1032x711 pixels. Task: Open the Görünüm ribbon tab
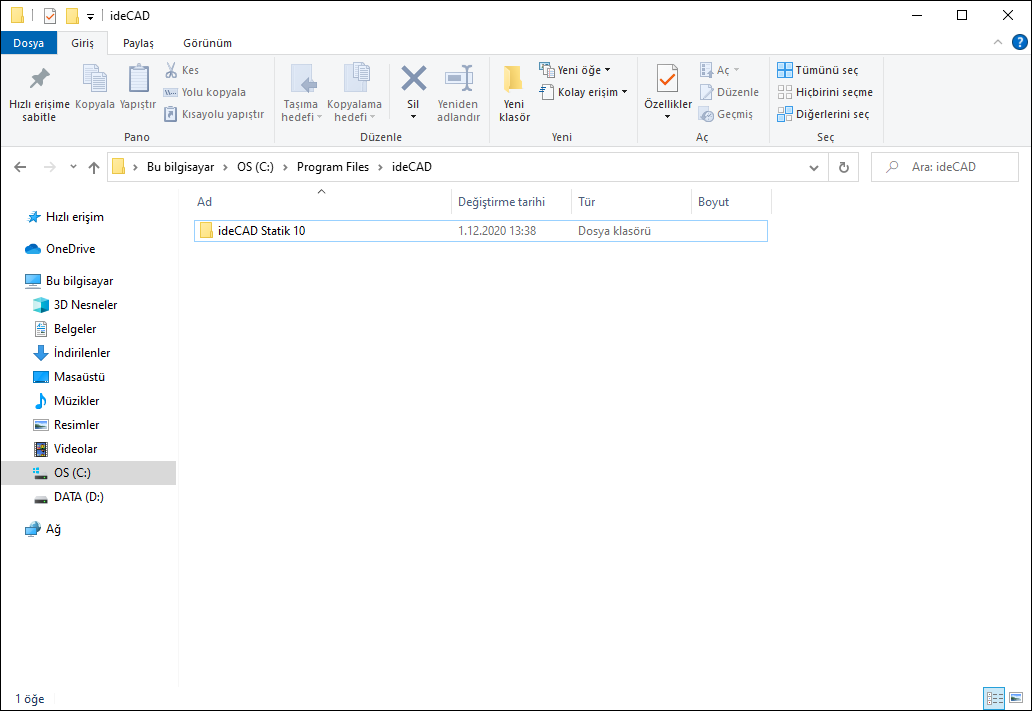[x=207, y=43]
